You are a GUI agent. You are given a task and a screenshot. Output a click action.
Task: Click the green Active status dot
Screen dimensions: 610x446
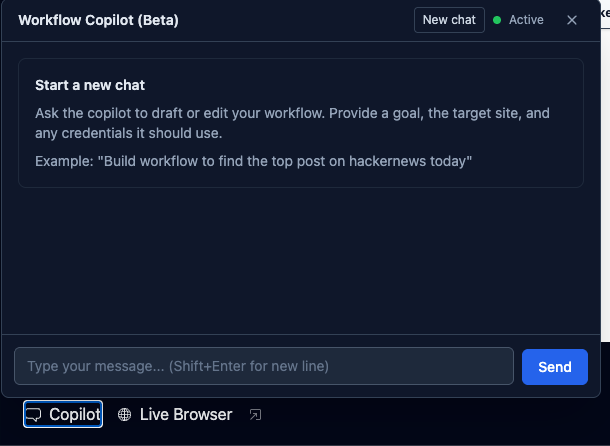497,20
